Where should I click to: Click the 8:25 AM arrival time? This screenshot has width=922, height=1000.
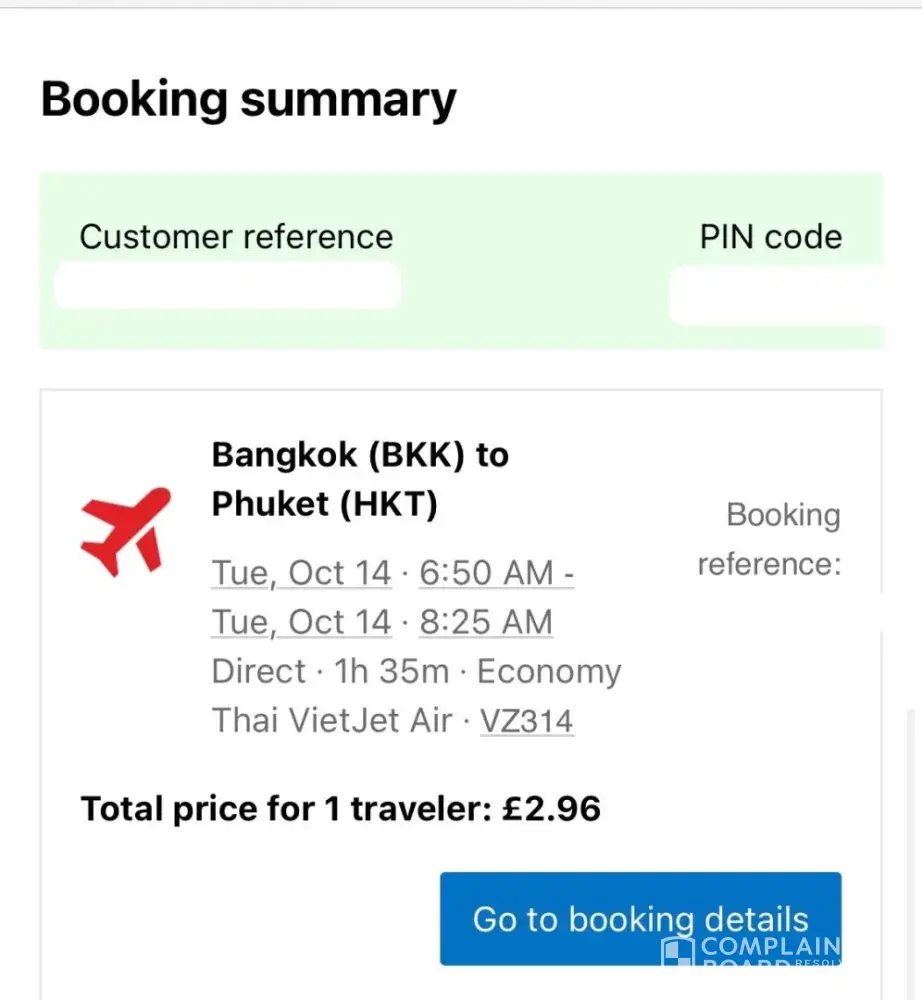(x=486, y=622)
